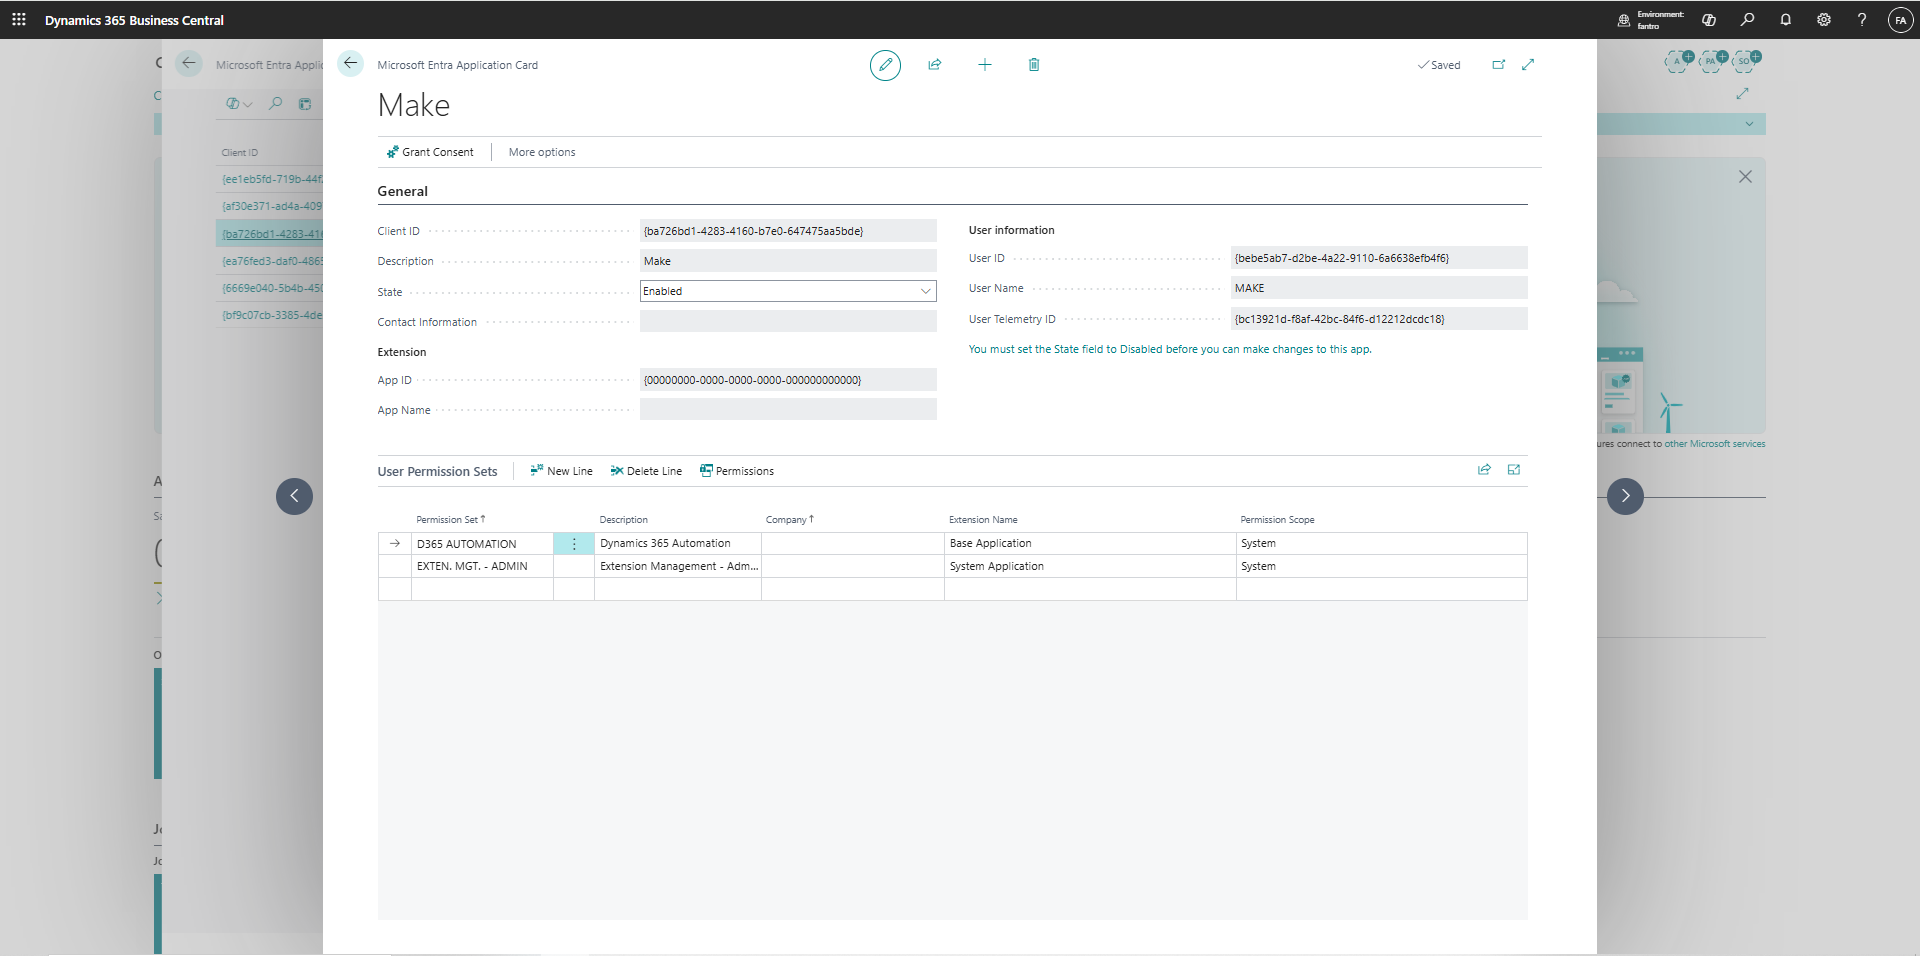Open the Help question mark menu
The width and height of the screenshot is (1920, 956).
coord(1862,20)
